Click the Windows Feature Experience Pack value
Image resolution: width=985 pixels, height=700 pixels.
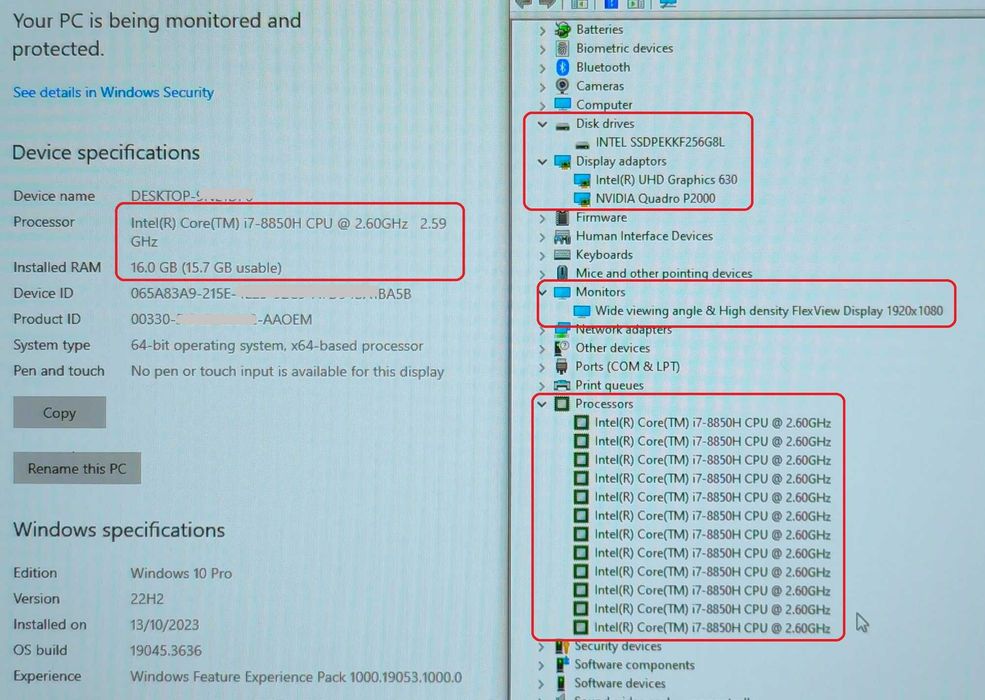296,677
